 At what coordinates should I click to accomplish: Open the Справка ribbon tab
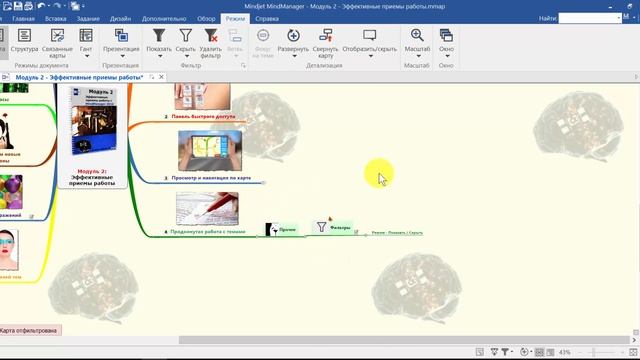tap(267, 18)
